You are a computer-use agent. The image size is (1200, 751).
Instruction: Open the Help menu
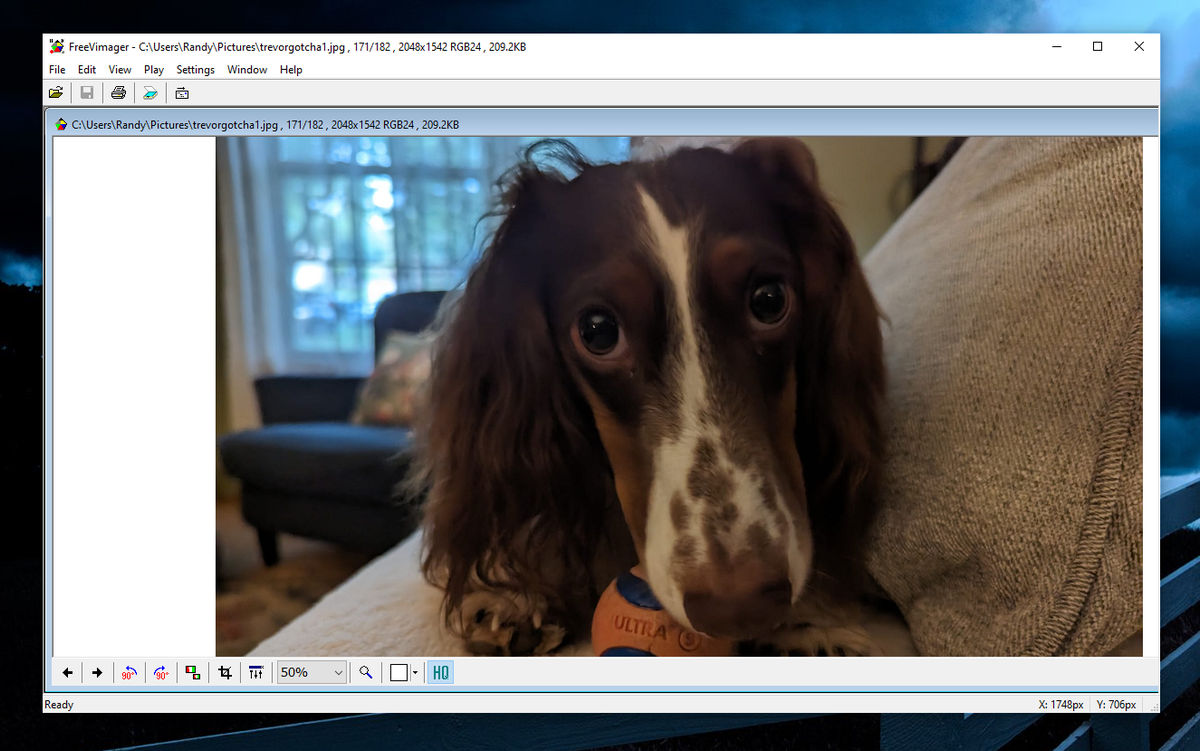291,70
